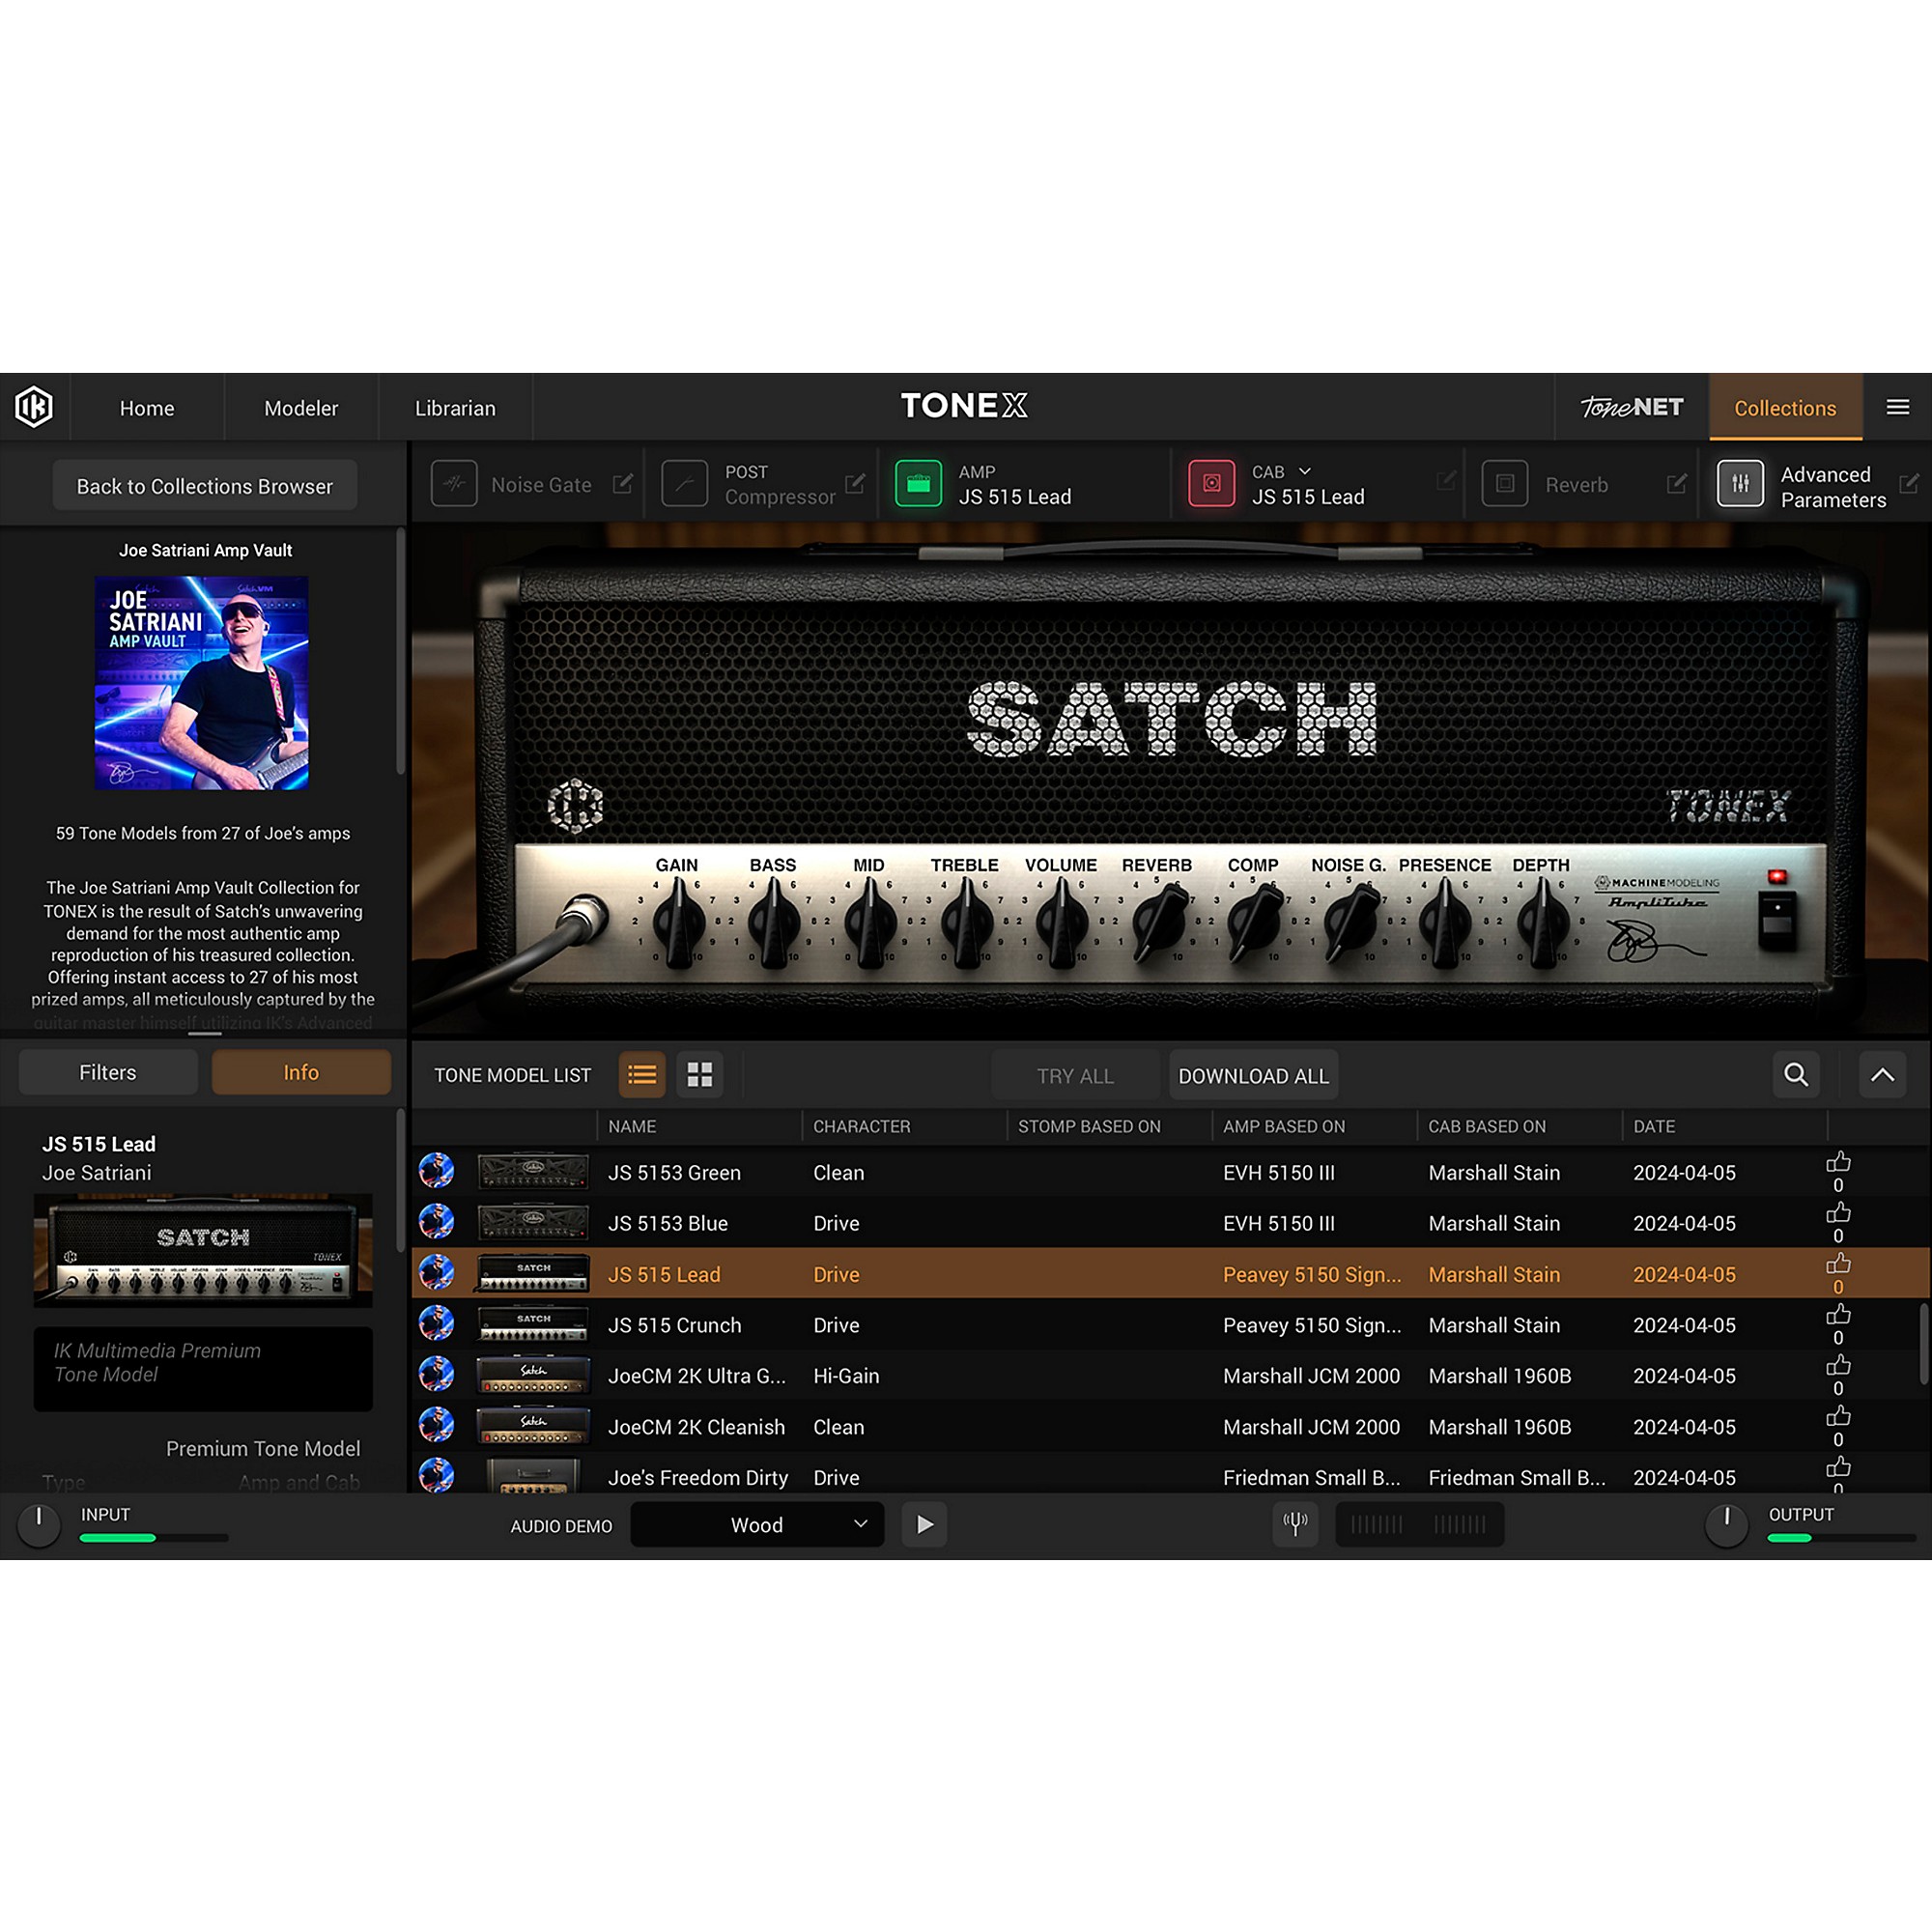This screenshot has width=1932, height=1932.
Task: Open the hamburger menu
Action: click(x=1897, y=407)
